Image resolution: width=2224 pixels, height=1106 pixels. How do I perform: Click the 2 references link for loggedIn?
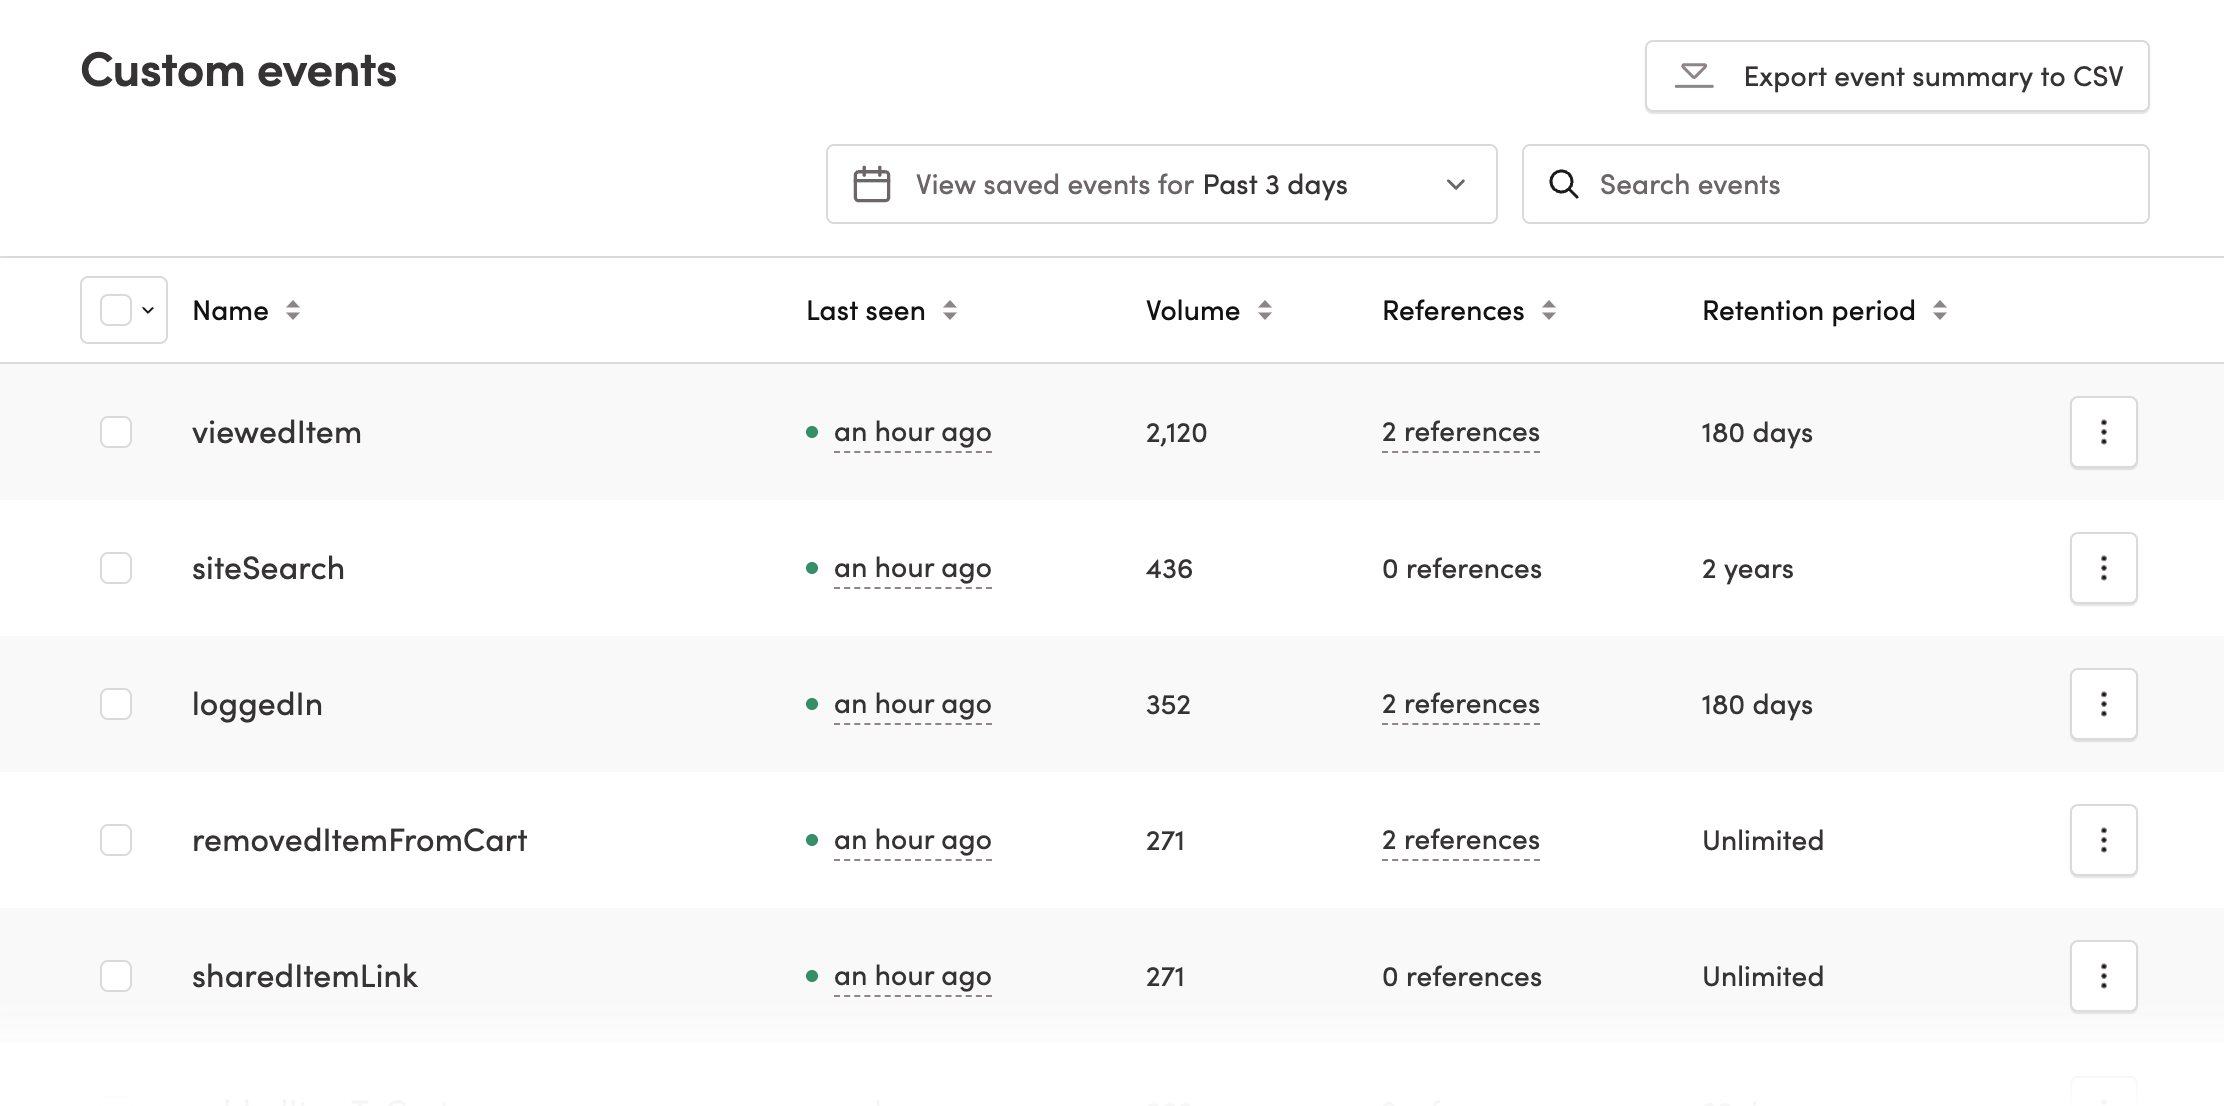(x=1461, y=703)
